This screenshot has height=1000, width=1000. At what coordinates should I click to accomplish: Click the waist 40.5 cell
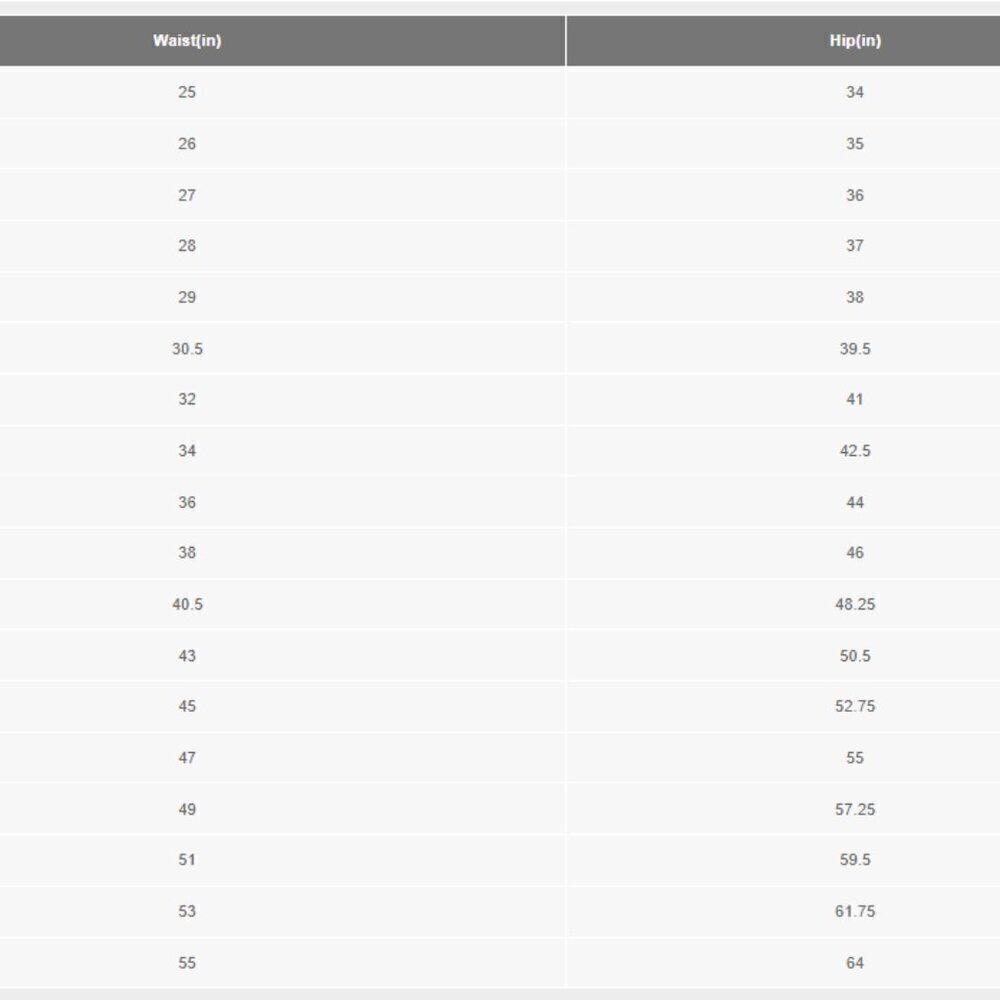pos(187,604)
